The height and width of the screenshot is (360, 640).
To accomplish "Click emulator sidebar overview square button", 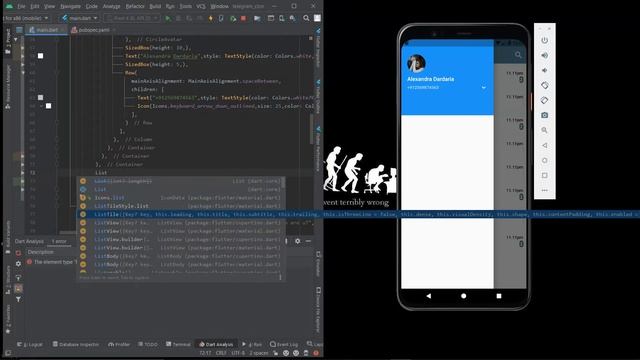I will (544, 176).
